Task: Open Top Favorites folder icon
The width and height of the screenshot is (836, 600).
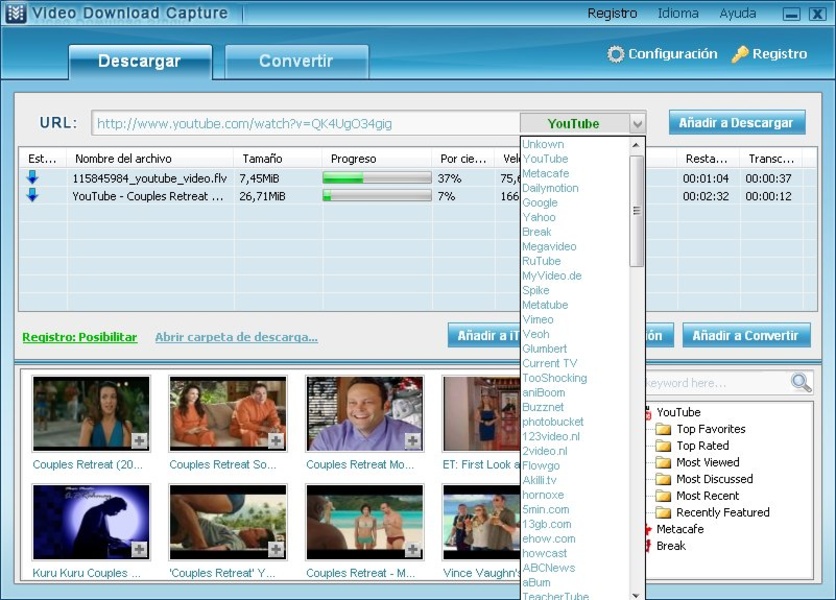Action: [x=663, y=429]
